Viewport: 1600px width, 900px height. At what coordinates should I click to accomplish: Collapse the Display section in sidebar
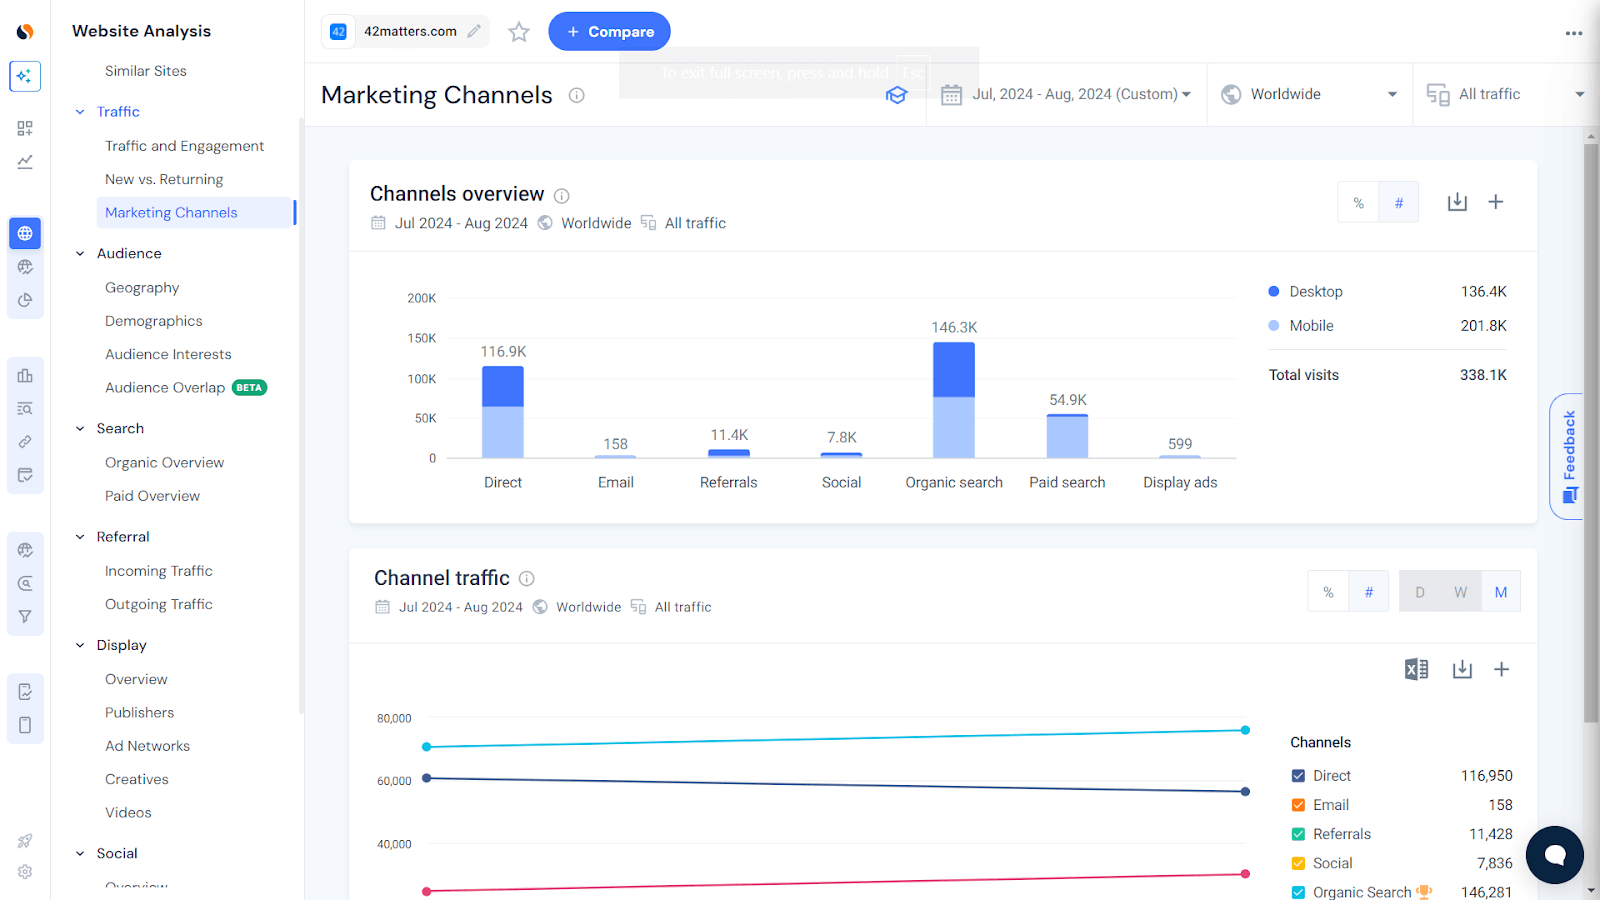click(80, 646)
